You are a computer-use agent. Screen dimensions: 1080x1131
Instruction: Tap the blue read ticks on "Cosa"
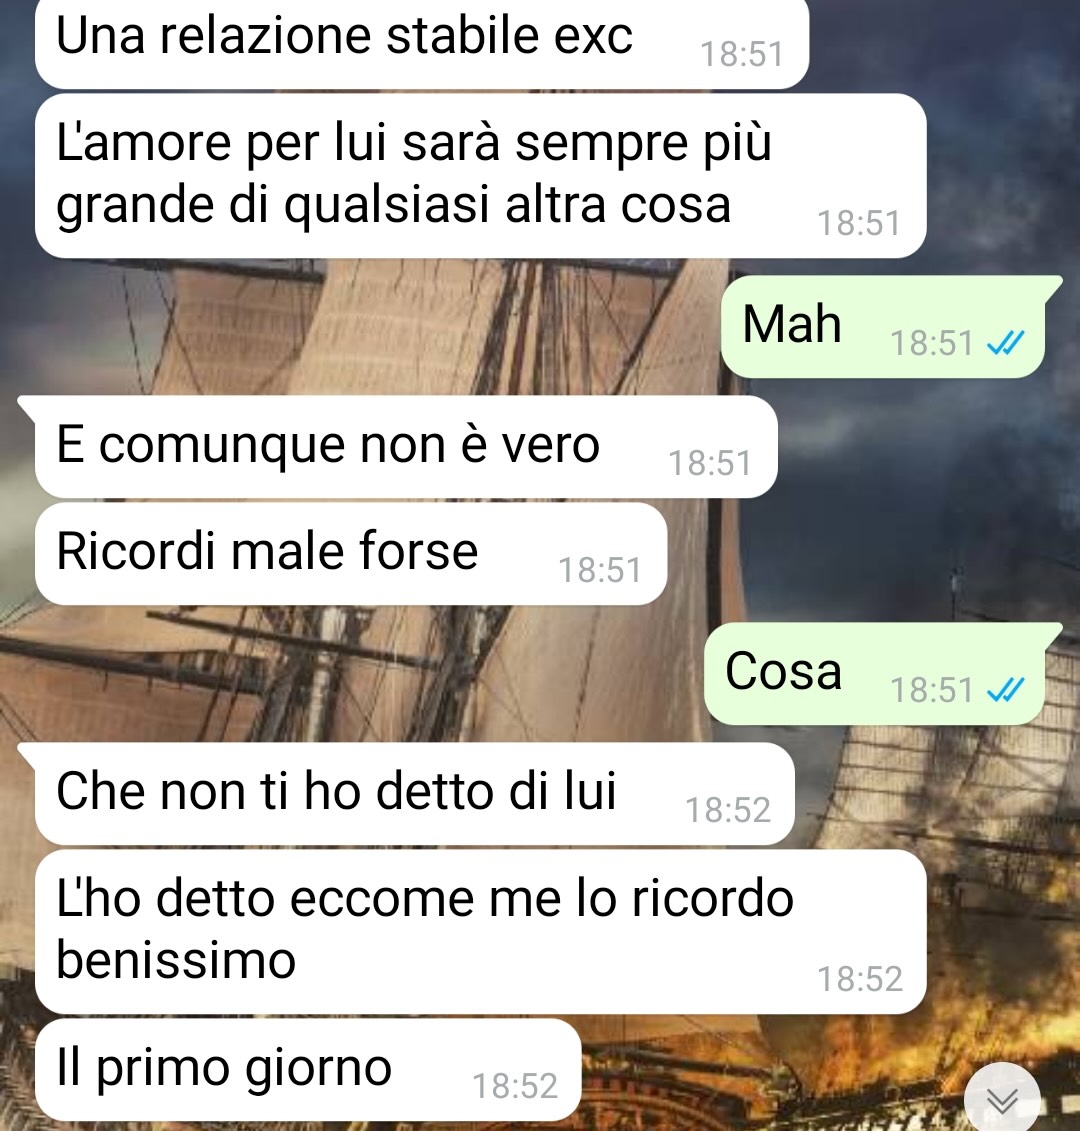[x=1006, y=690]
